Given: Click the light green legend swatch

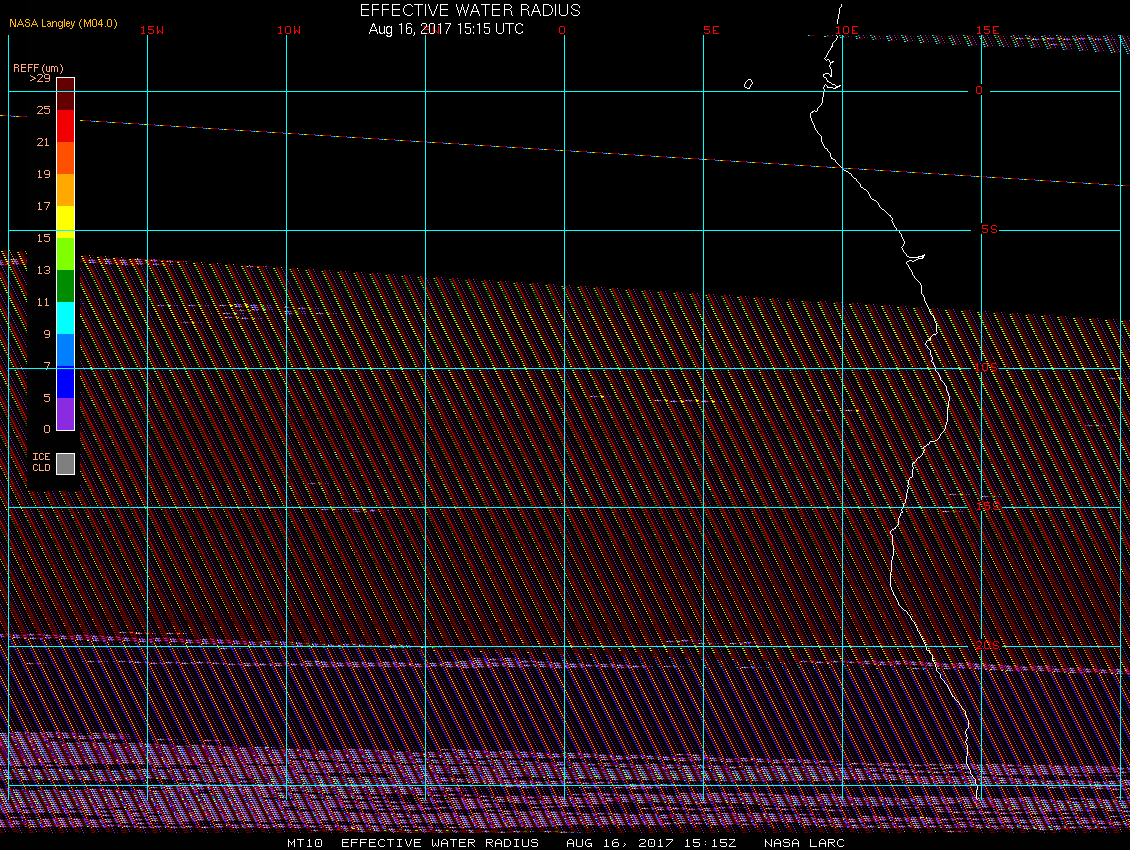Looking at the screenshot, I should click(66, 254).
